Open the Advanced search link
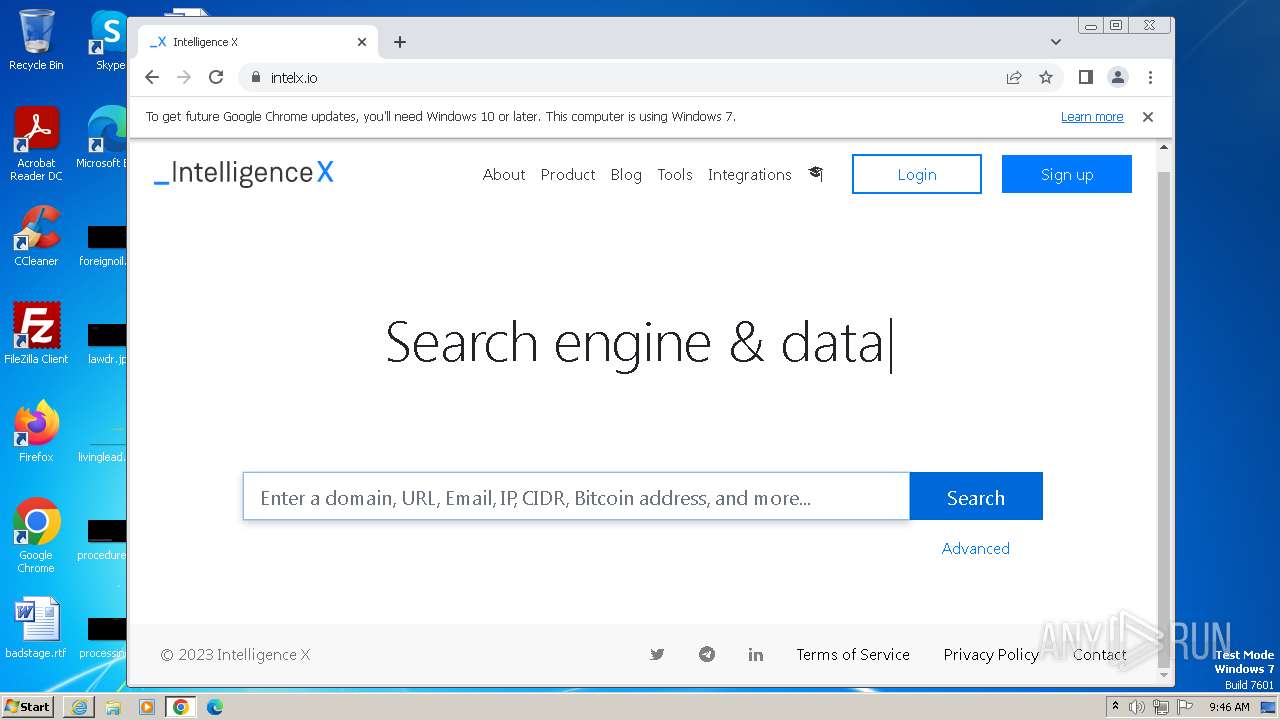The width and height of the screenshot is (1280, 720). tap(976, 548)
